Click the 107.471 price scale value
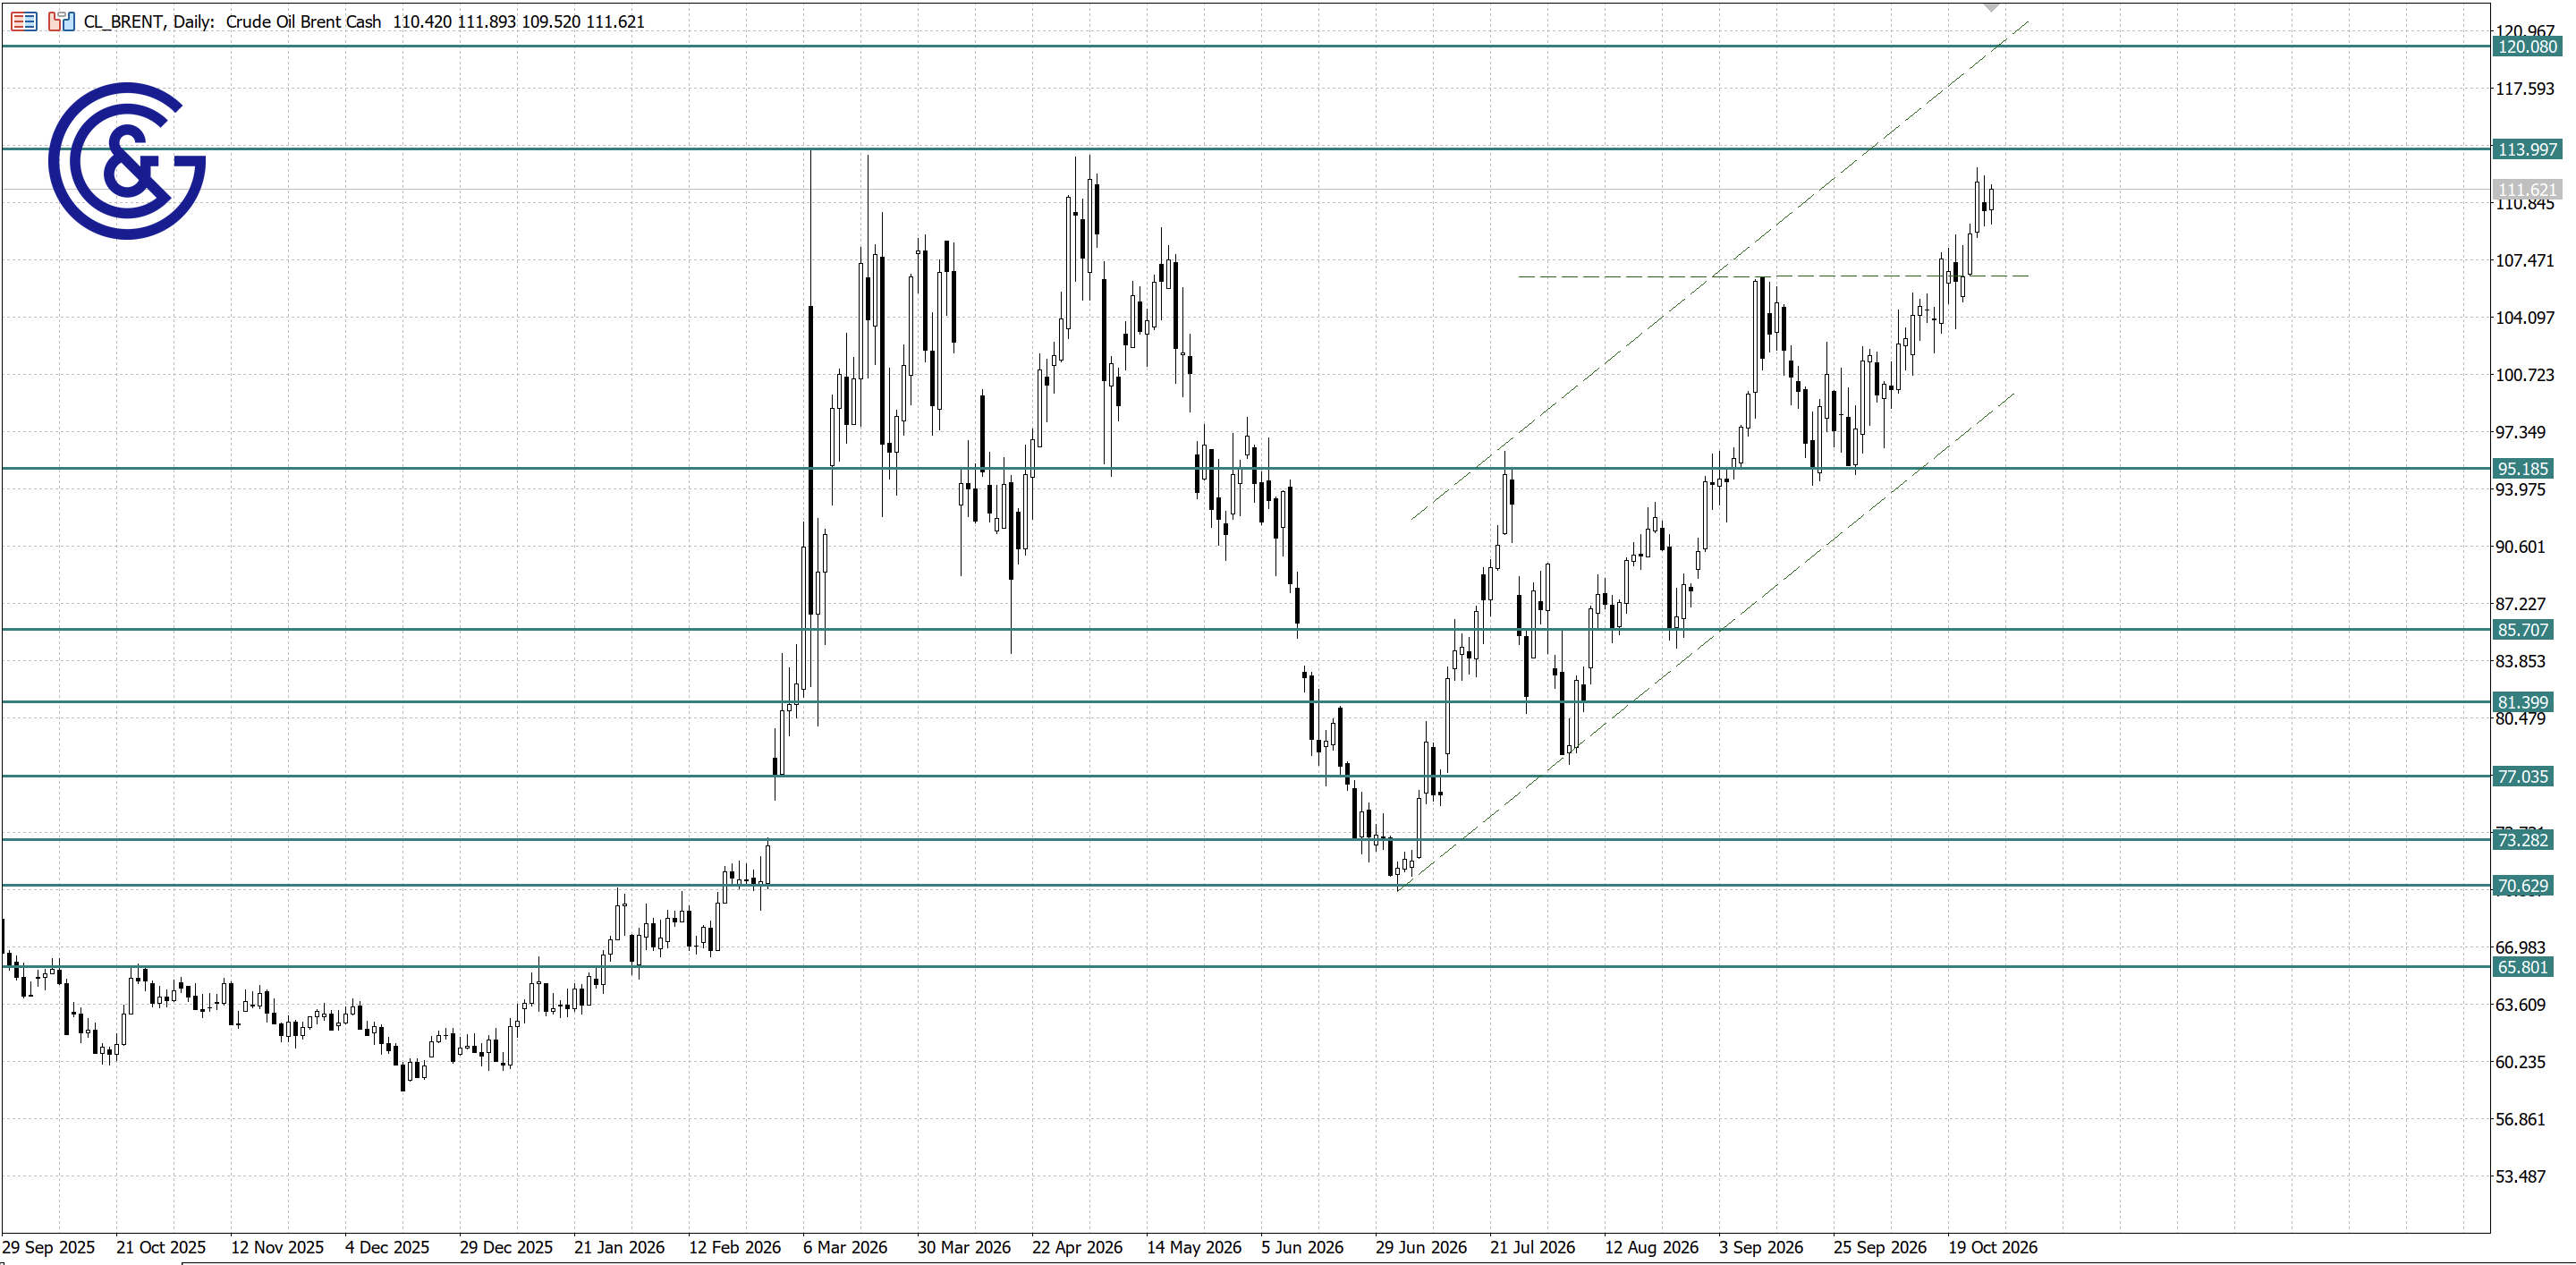The width and height of the screenshot is (2576, 1265). (2525, 261)
